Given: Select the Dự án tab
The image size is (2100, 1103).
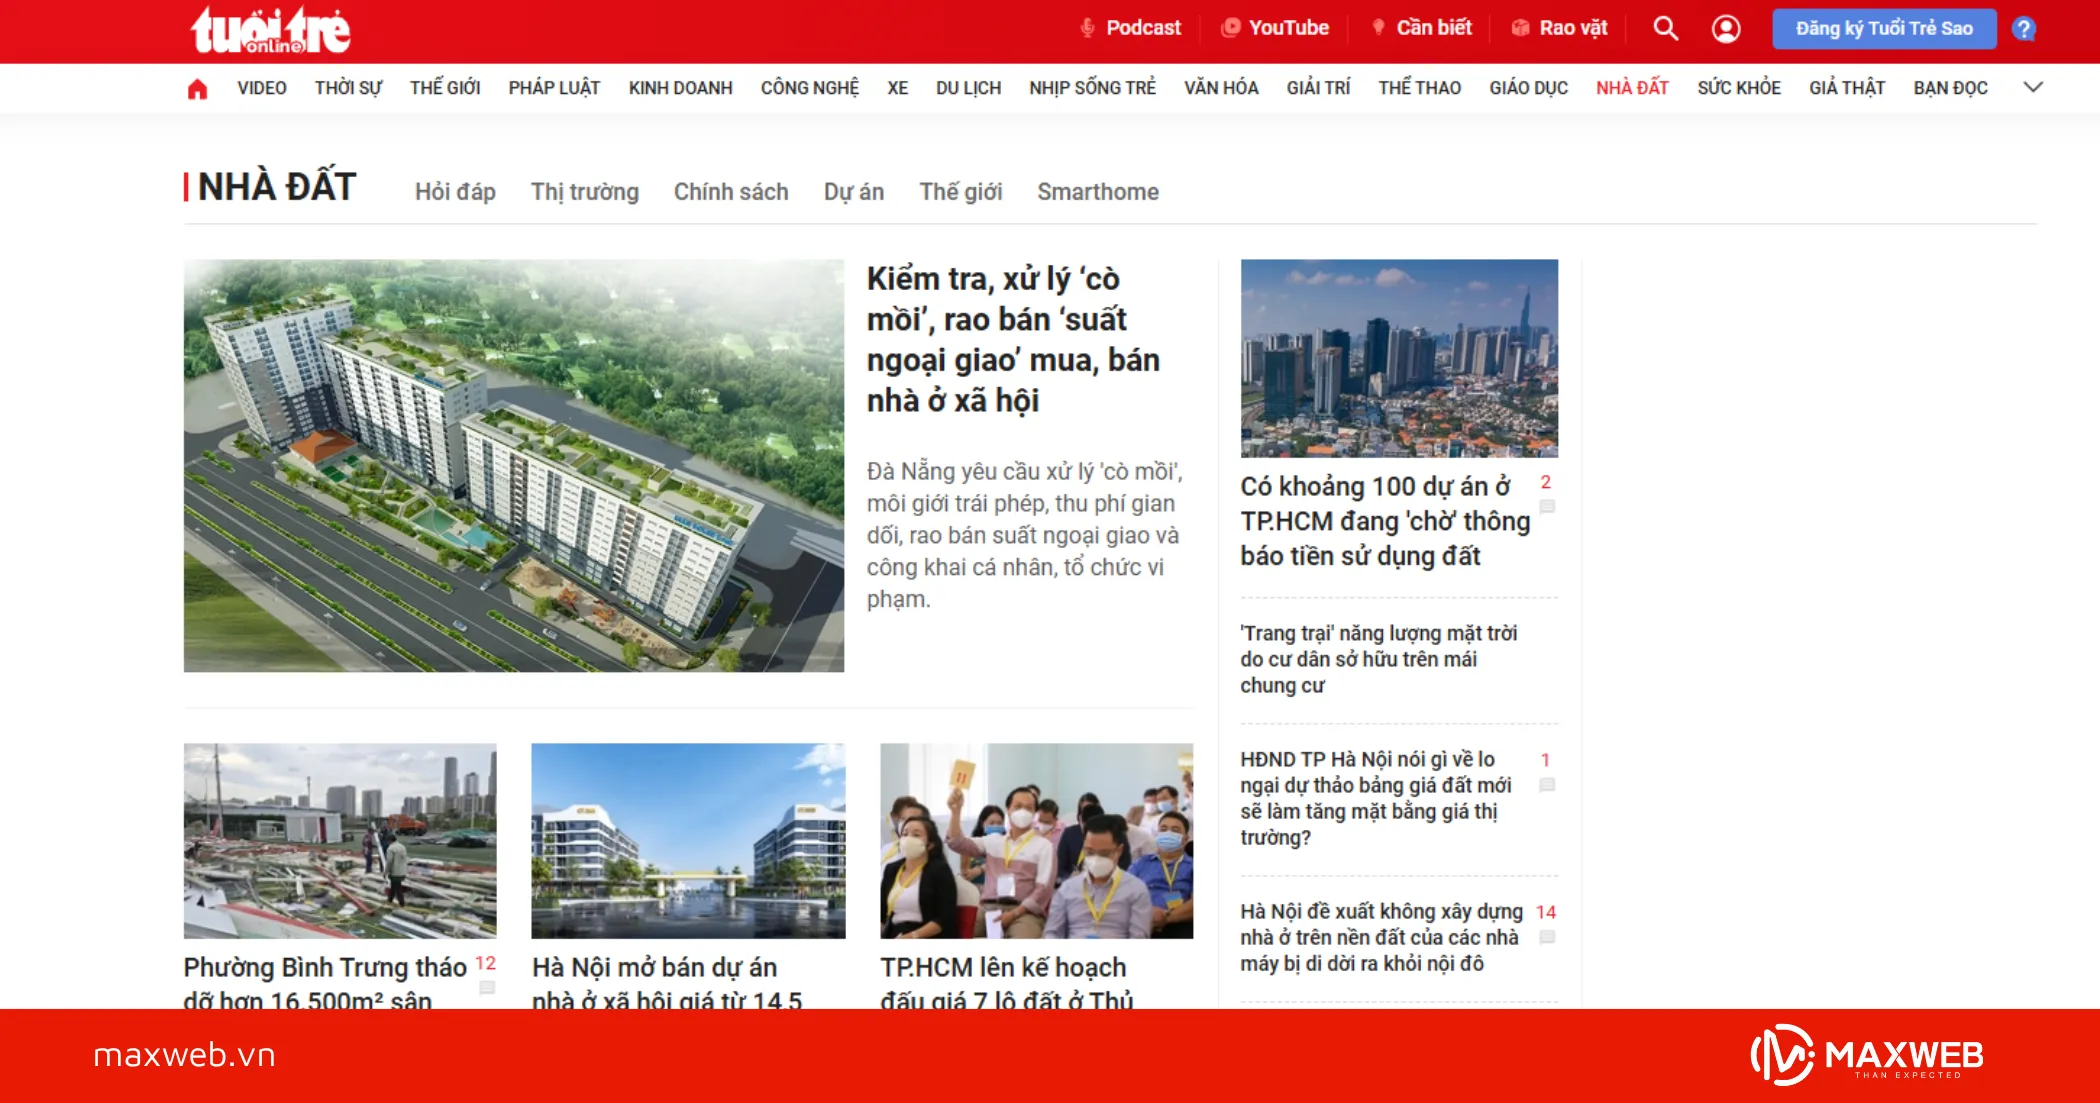Looking at the screenshot, I should point(854,191).
